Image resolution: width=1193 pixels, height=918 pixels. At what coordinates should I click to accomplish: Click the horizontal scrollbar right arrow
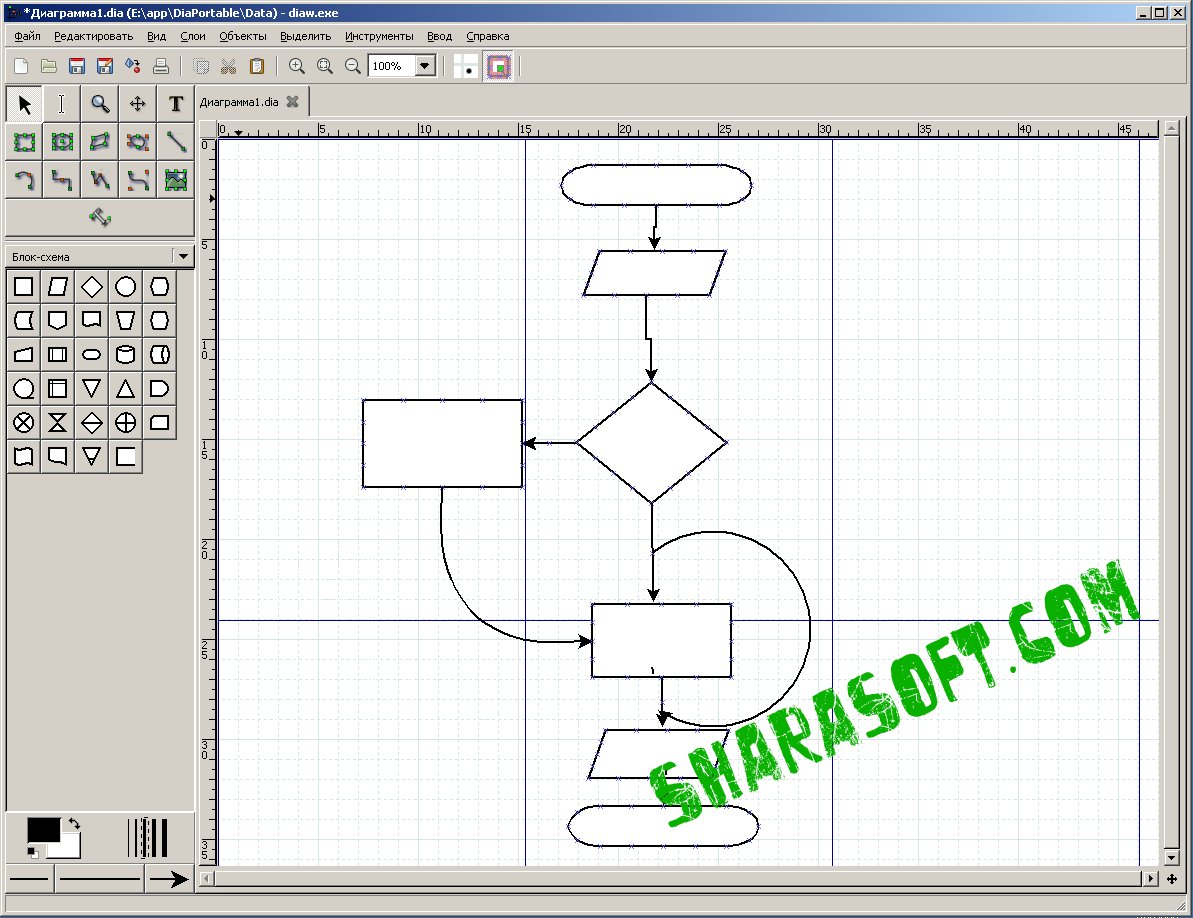pos(1150,878)
